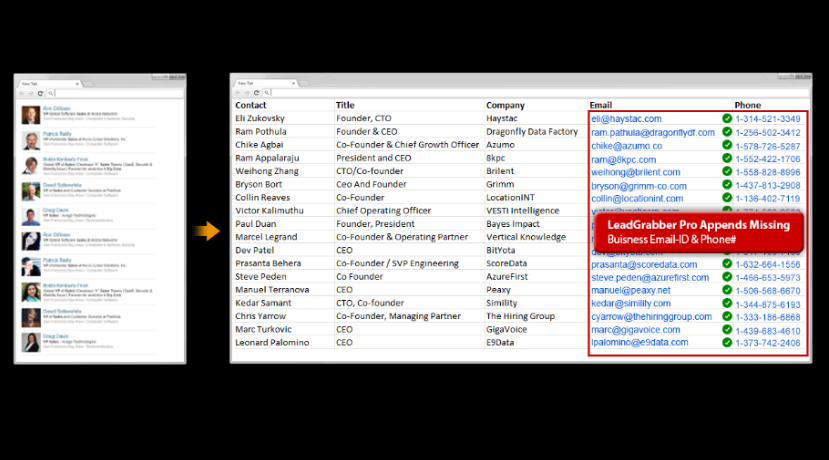Open email link ram.pathula@dragonflydf.com

pyautogui.click(x=653, y=133)
